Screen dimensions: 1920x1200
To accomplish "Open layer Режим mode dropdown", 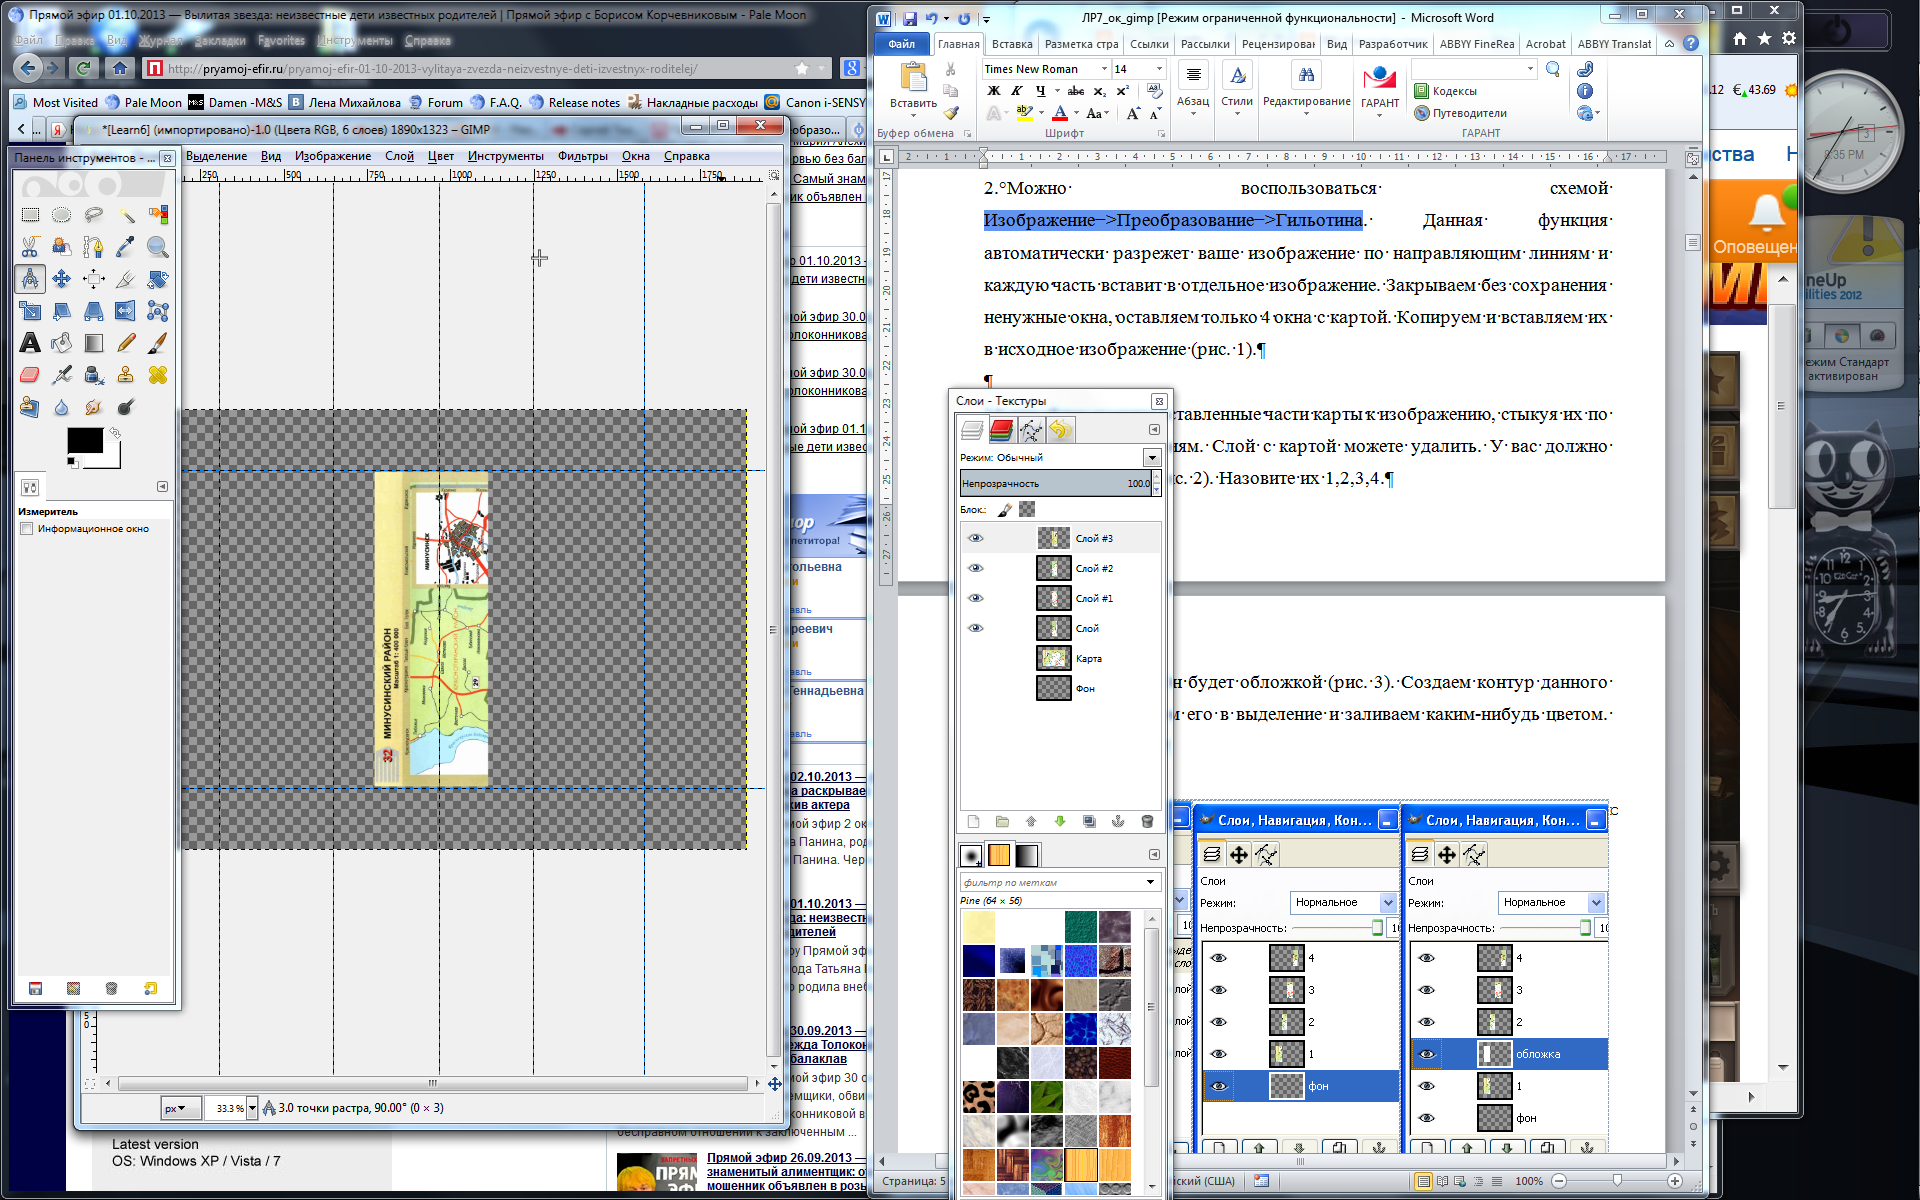I will 1152,457.
